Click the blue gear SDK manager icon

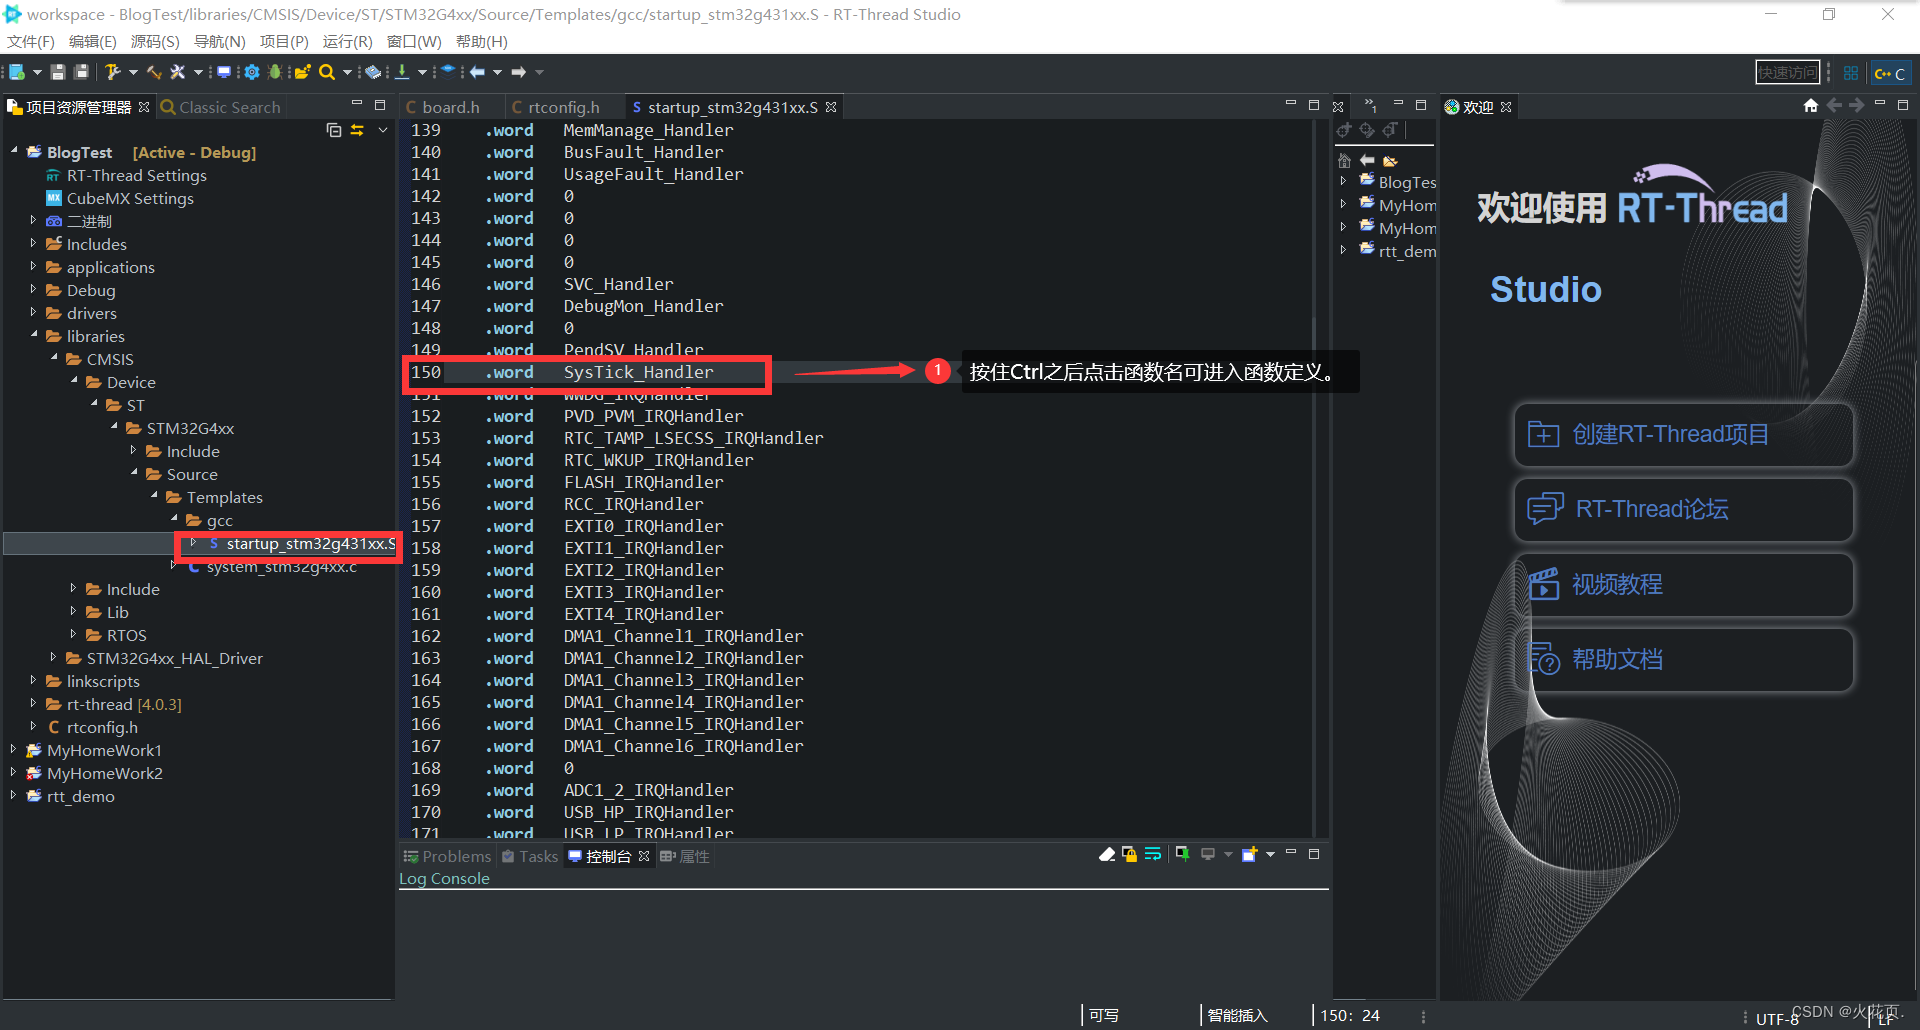pos(251,72)
